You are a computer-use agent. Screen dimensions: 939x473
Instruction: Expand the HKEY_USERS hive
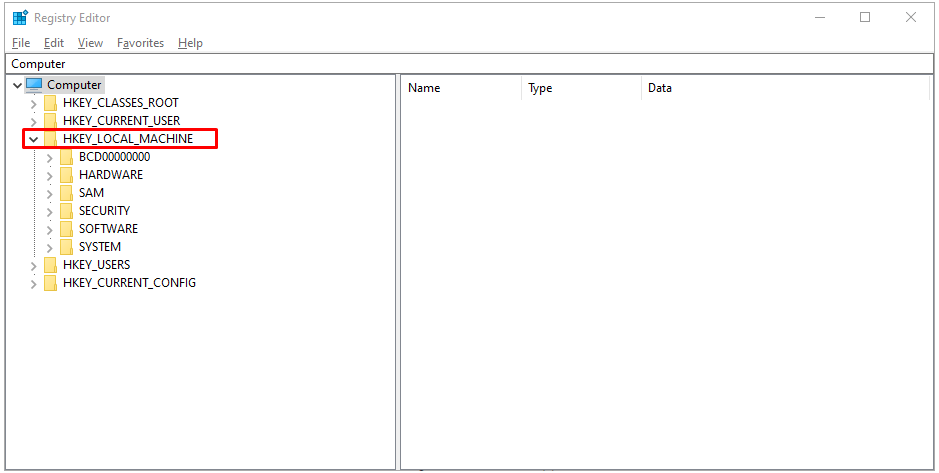point(34,265)
